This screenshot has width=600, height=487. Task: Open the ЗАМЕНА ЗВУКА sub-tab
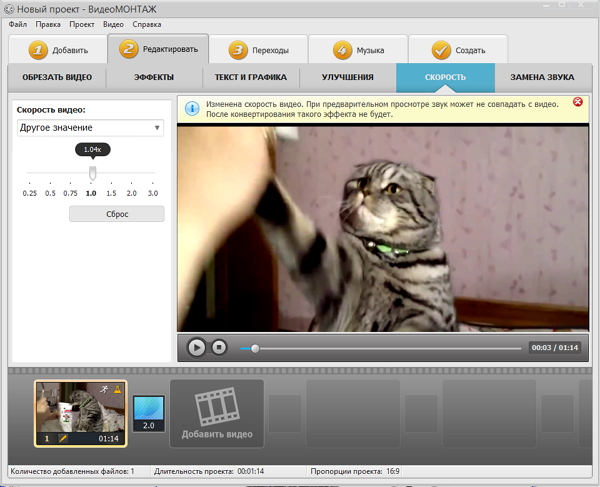(542, 77)
